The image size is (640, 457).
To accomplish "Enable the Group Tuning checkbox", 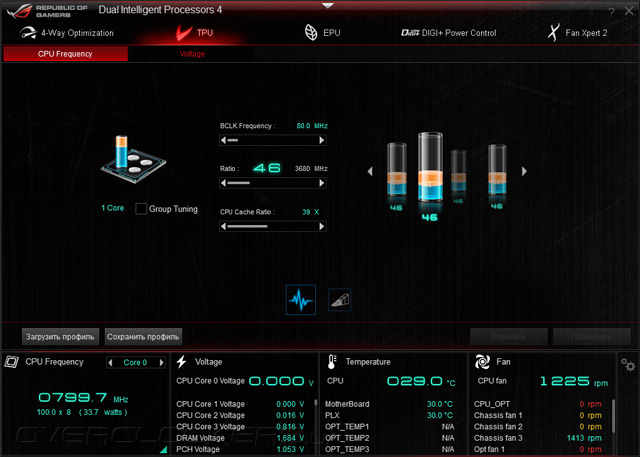I will click(x=141, y=209).
